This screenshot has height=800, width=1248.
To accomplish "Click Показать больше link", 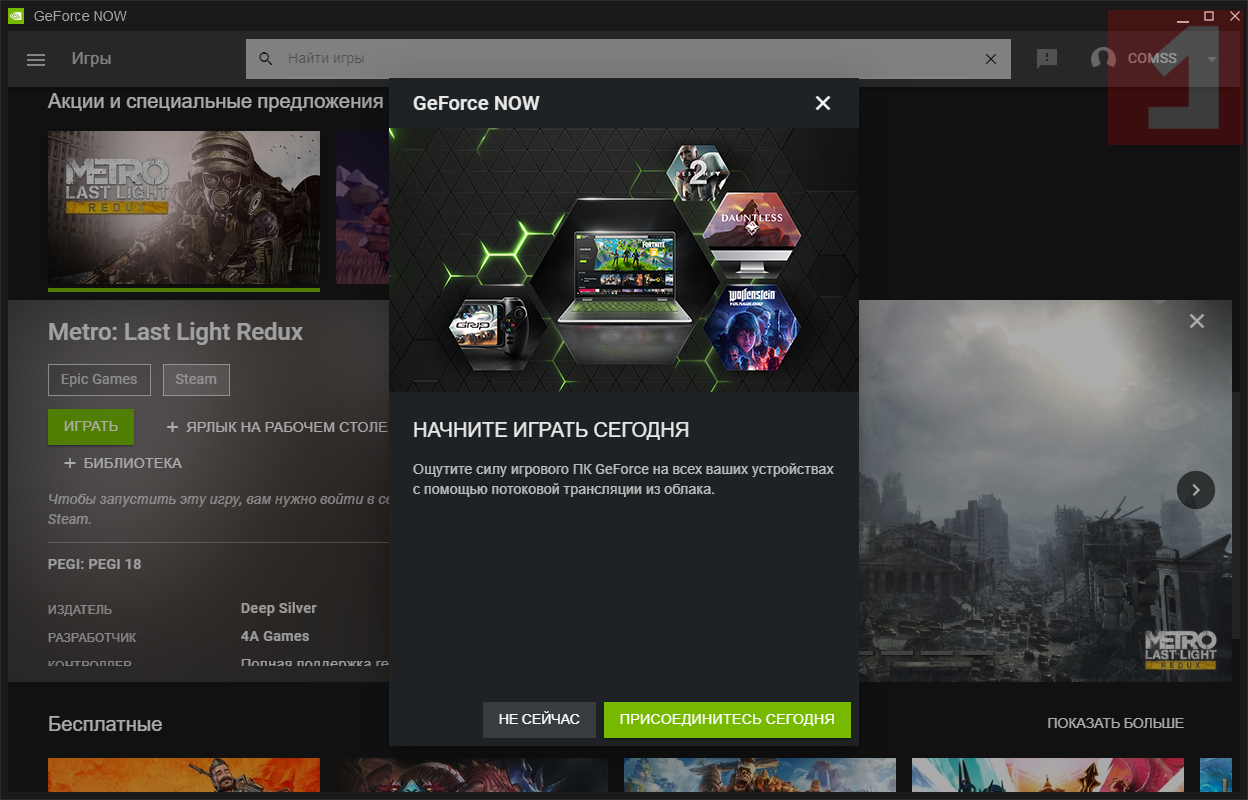I will coord(1115,723).
